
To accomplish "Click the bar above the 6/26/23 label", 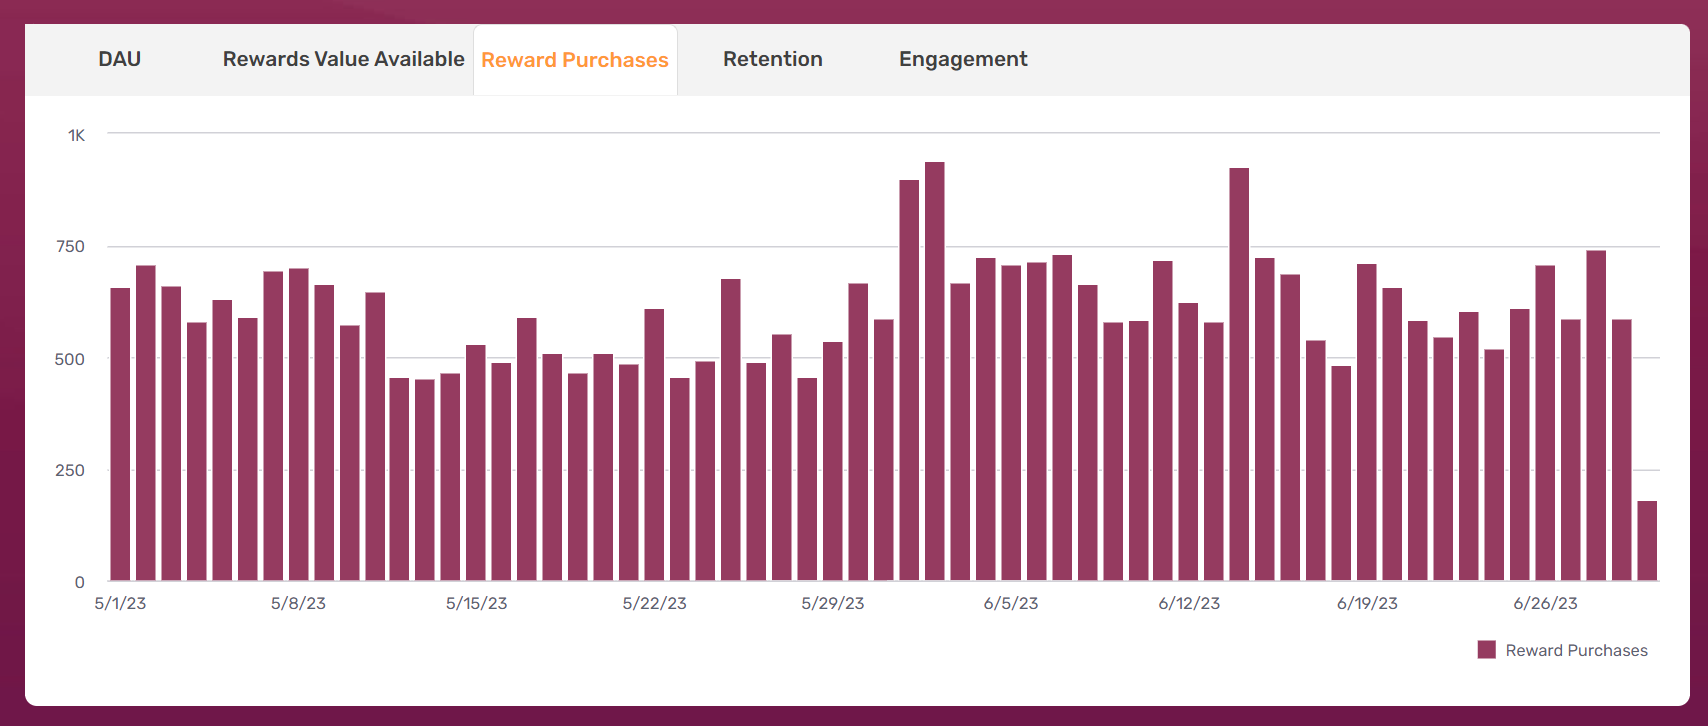I will click(1545, 422).
